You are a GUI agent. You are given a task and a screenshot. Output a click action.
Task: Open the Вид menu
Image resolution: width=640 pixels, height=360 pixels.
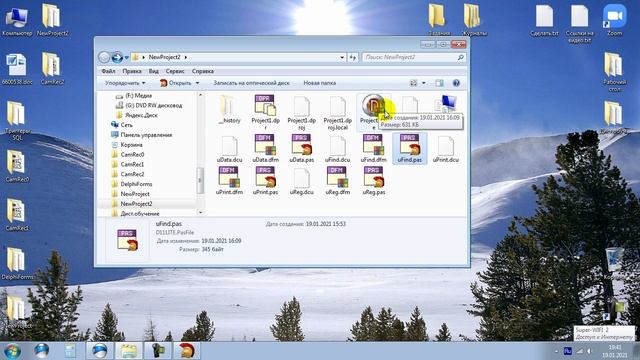point(153,71)
